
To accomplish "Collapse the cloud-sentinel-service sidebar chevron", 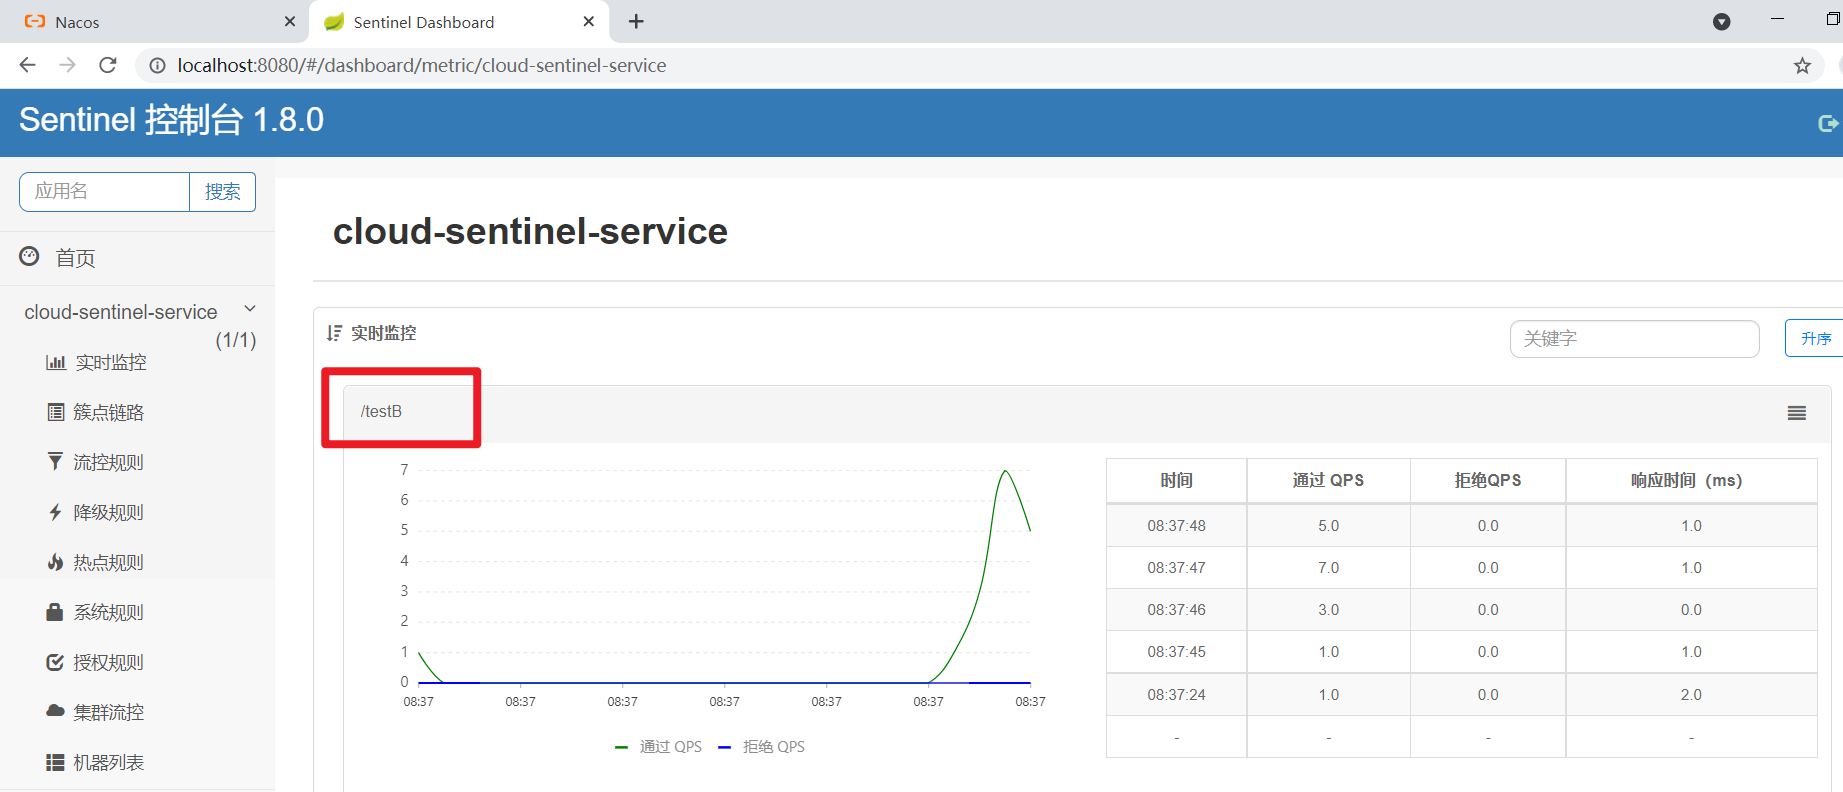I will coord(250,309).
